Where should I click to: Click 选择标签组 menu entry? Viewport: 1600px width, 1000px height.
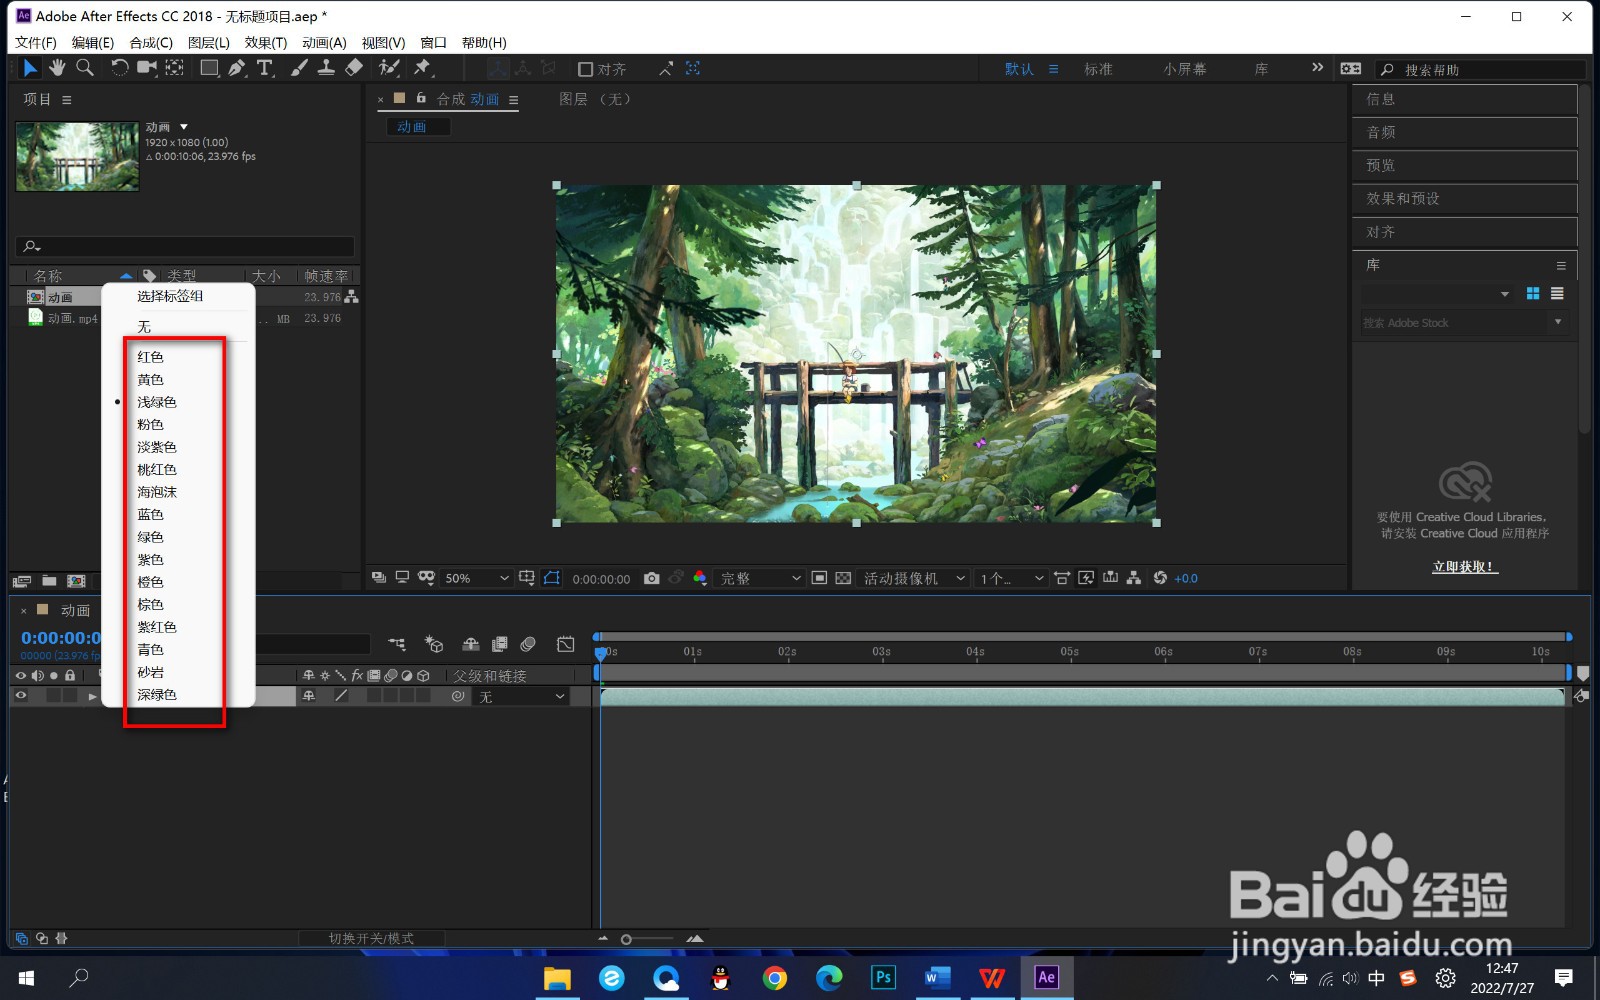pos(170,296)
